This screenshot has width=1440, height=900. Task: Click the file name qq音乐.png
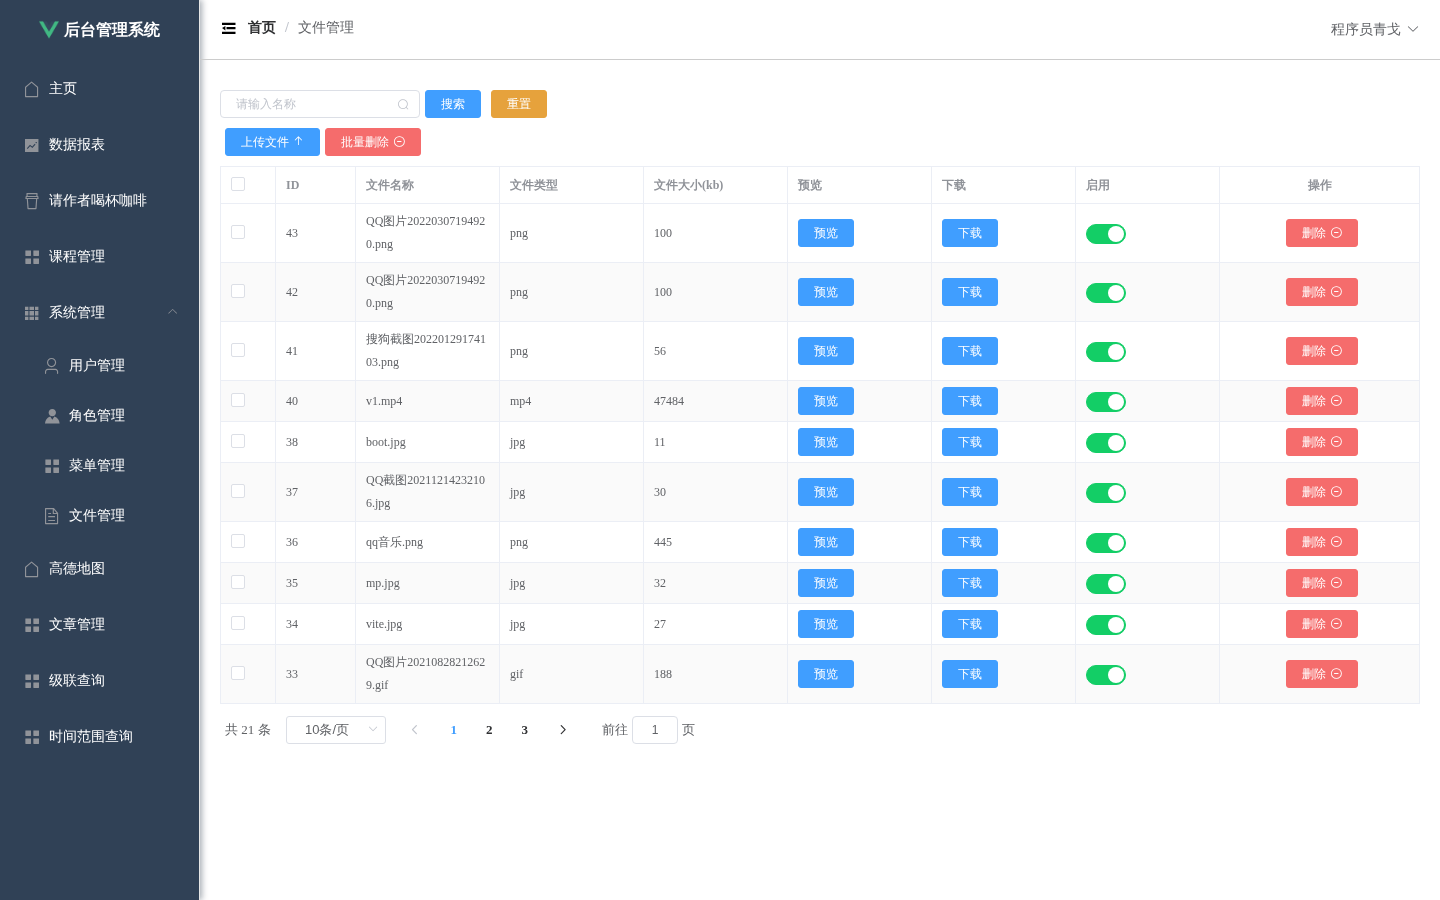coord(394,542)
